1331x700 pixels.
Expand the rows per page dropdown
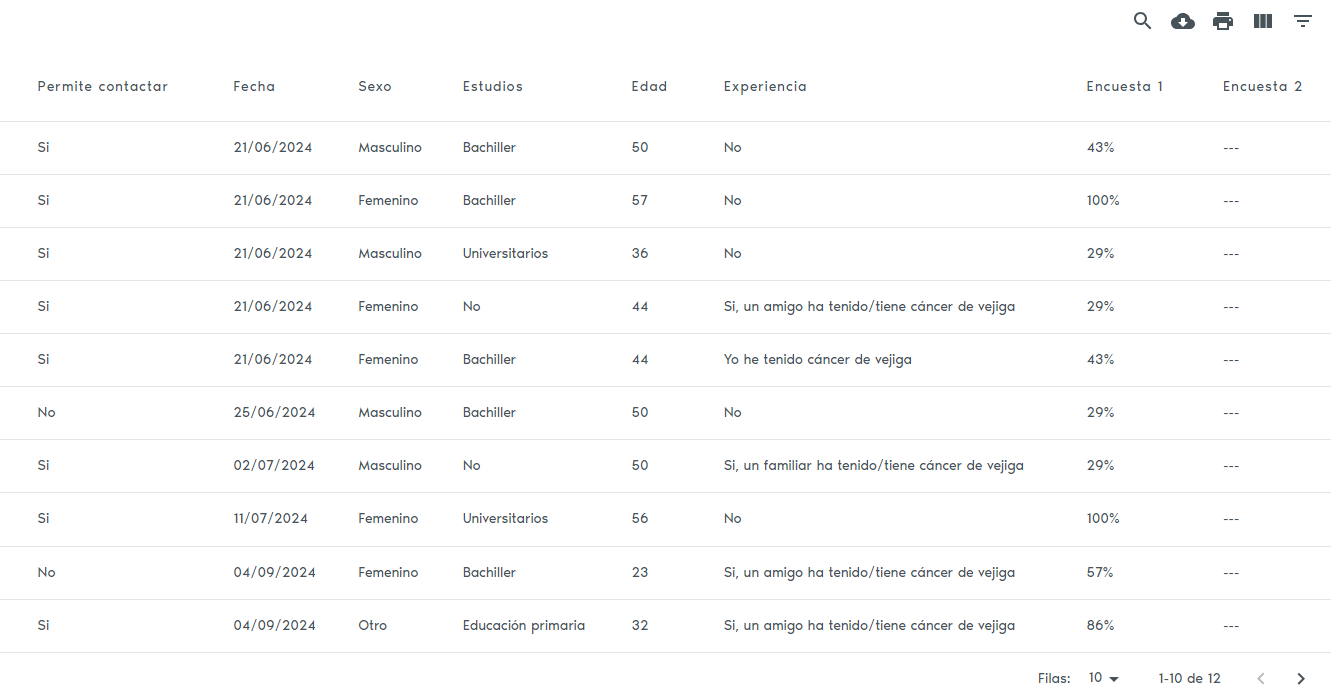tap(1104, 678)
